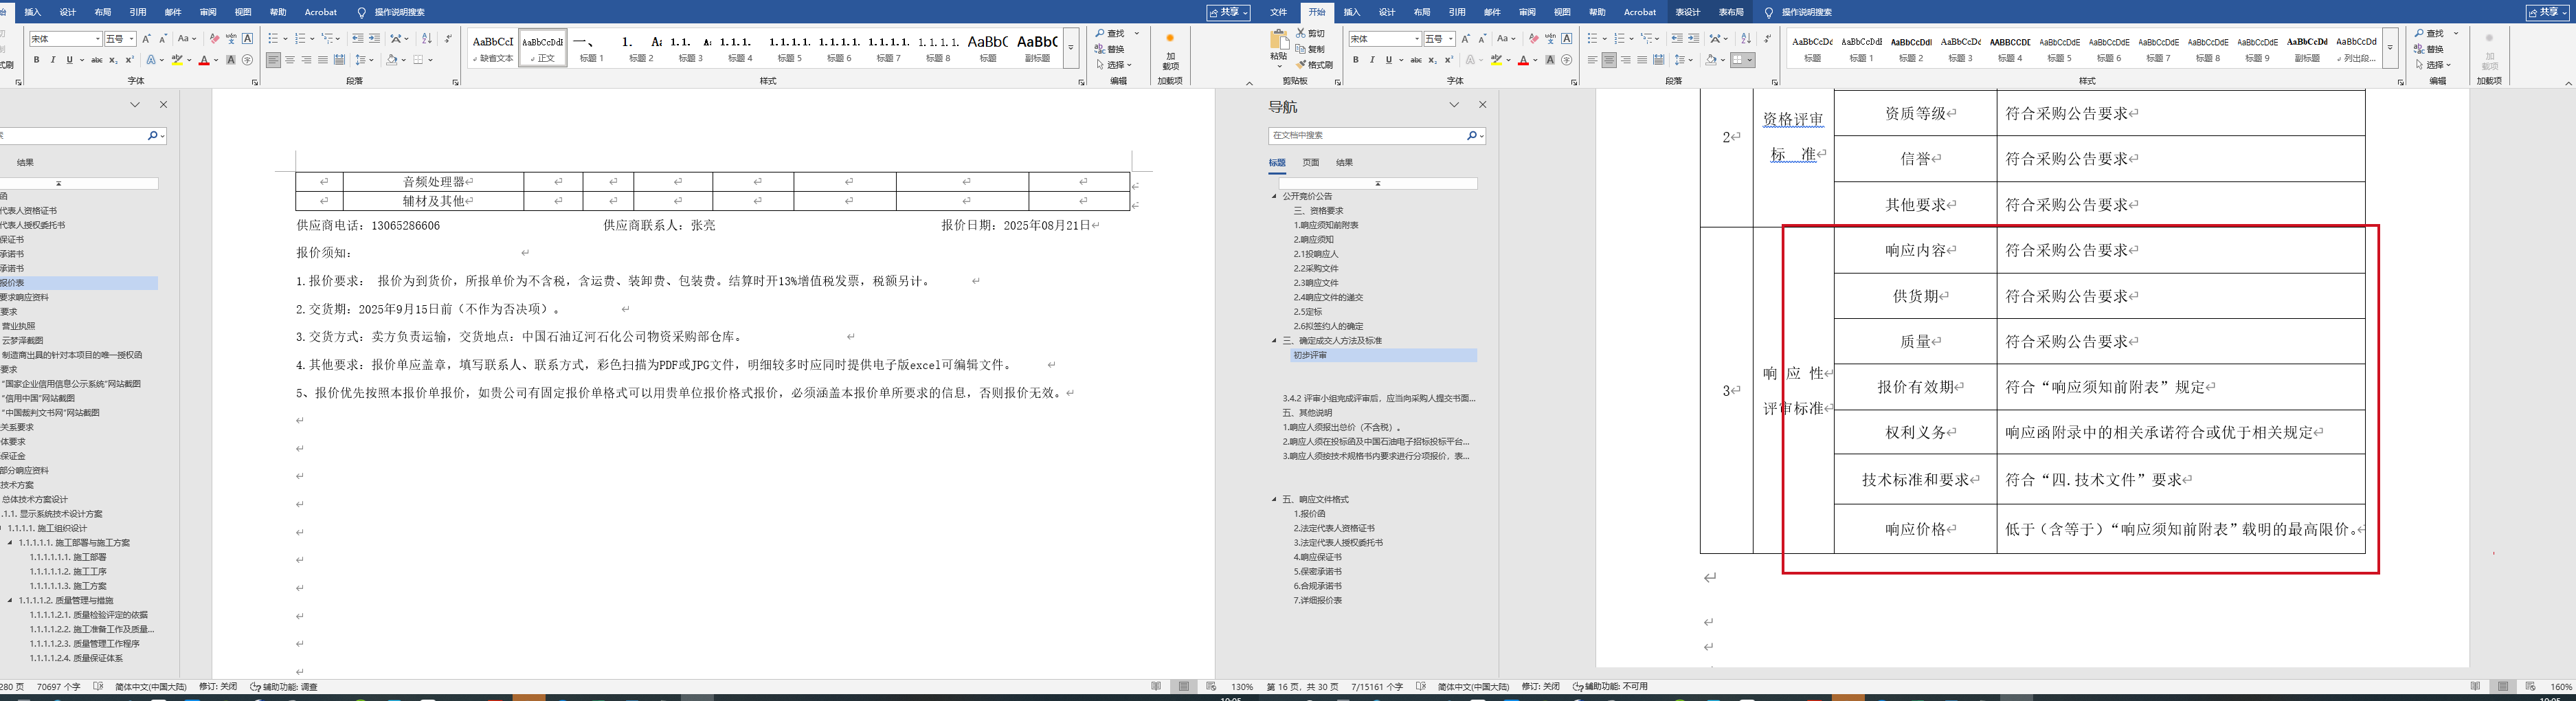Pick text highlight color in left window
The width and height of the screenshot is (2576, 701).
click(177, 60)
